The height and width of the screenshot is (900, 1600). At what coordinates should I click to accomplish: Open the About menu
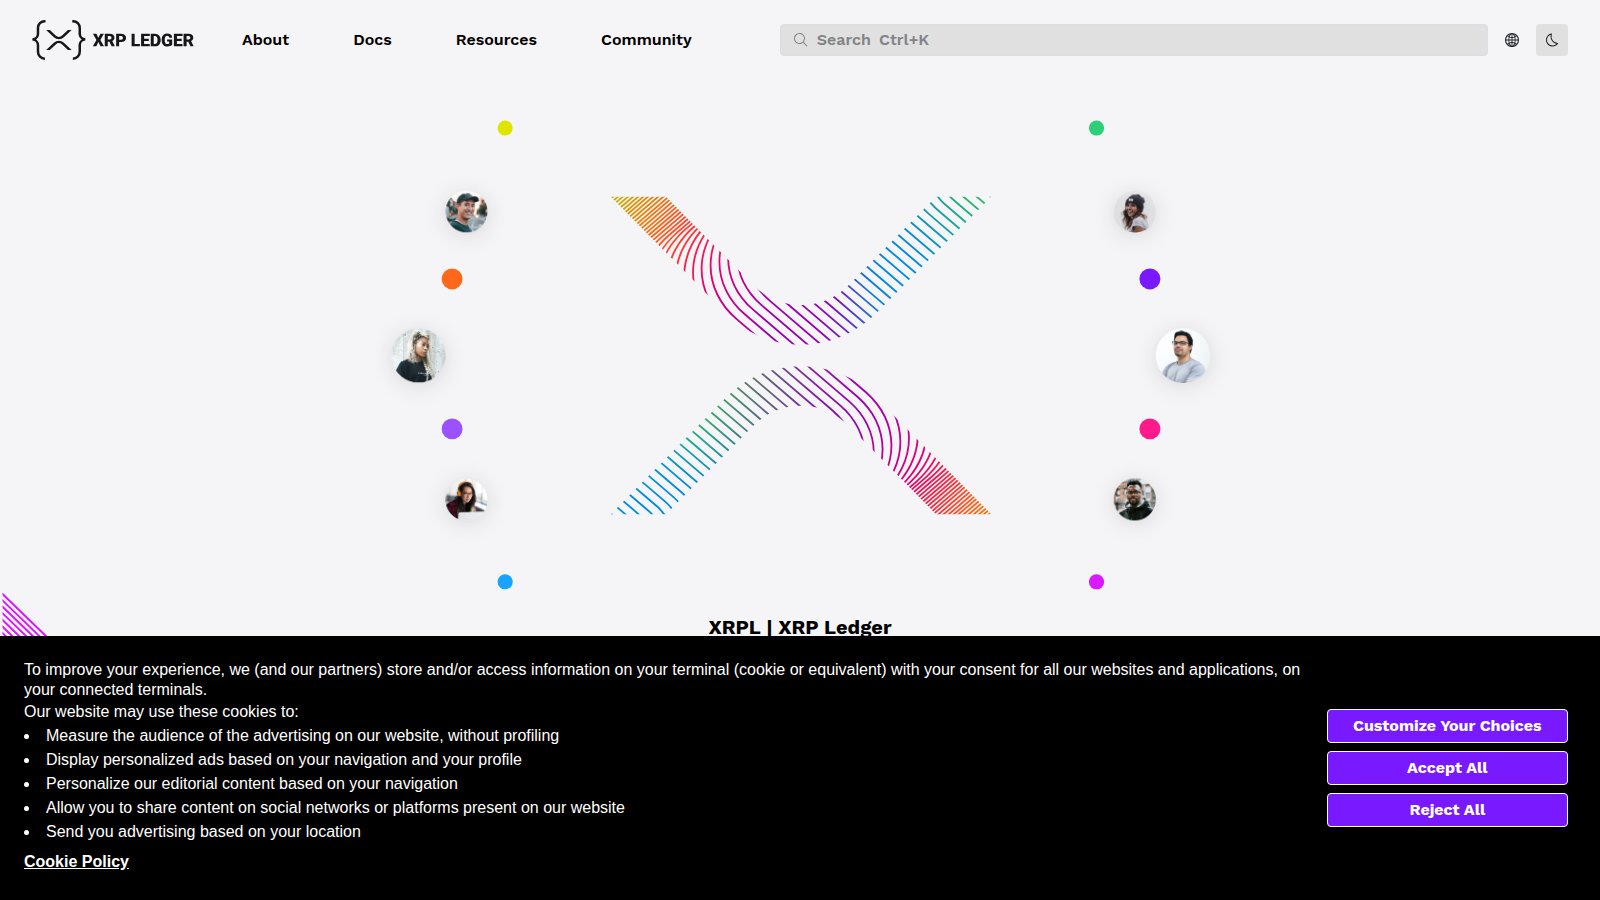pyautogui.click(x=265, y=40)
